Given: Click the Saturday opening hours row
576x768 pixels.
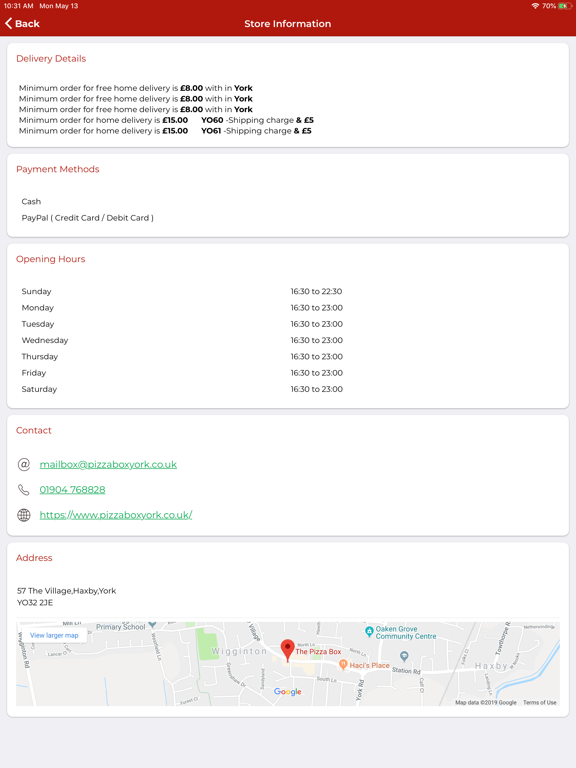Looking at the screenshot, I should (x=288, y=389).
